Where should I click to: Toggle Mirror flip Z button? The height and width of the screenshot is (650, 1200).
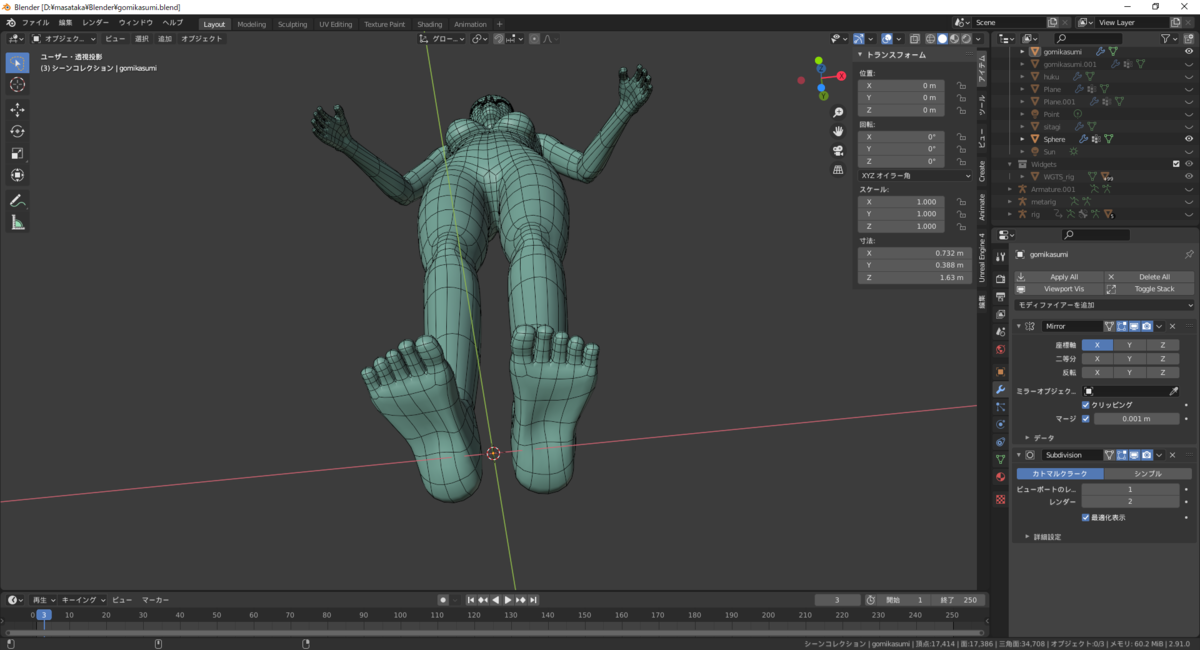pyautogui.click(x=1163, y=372)
